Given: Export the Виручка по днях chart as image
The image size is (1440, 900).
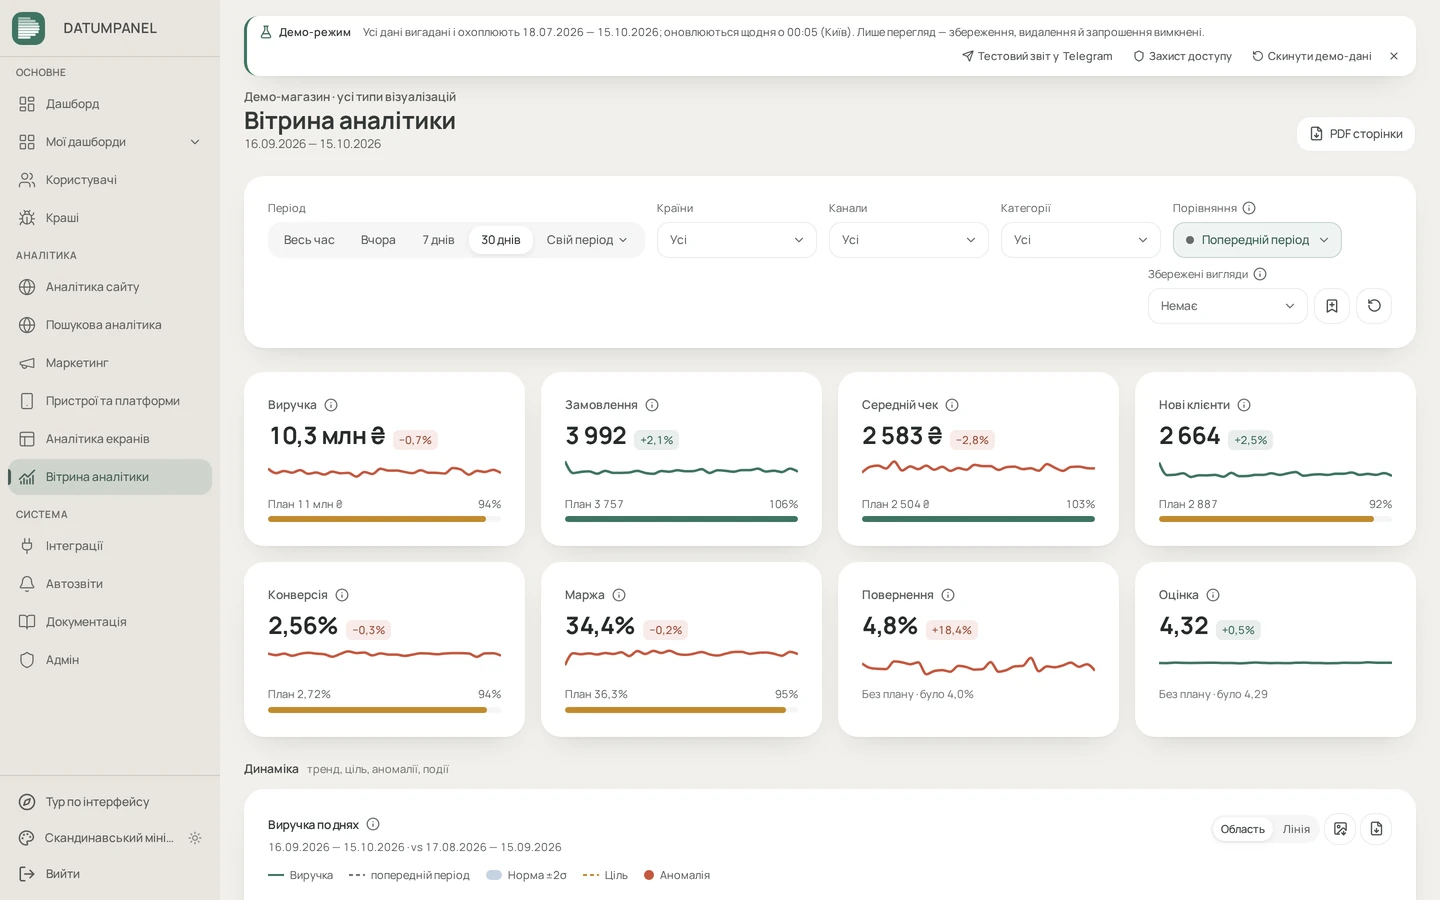Looking at the screenshot, I should (1340, 829).
